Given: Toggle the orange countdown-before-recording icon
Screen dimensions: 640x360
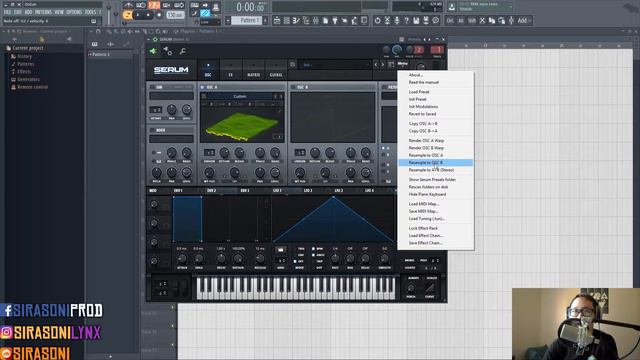Looking at the screenshot, I should (x=154, y=5).
